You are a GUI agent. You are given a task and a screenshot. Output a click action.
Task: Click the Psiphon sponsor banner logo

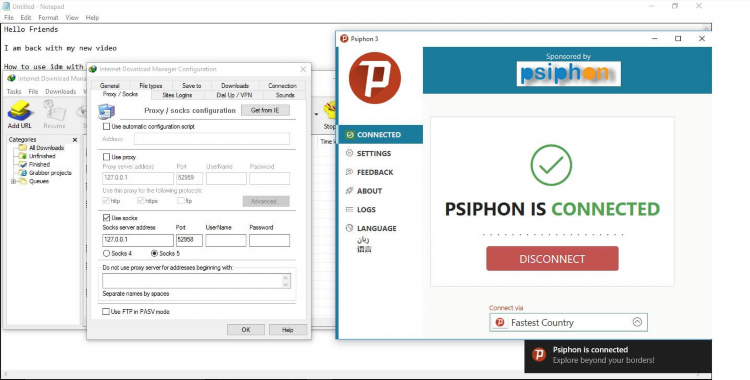tap(568, 73)
